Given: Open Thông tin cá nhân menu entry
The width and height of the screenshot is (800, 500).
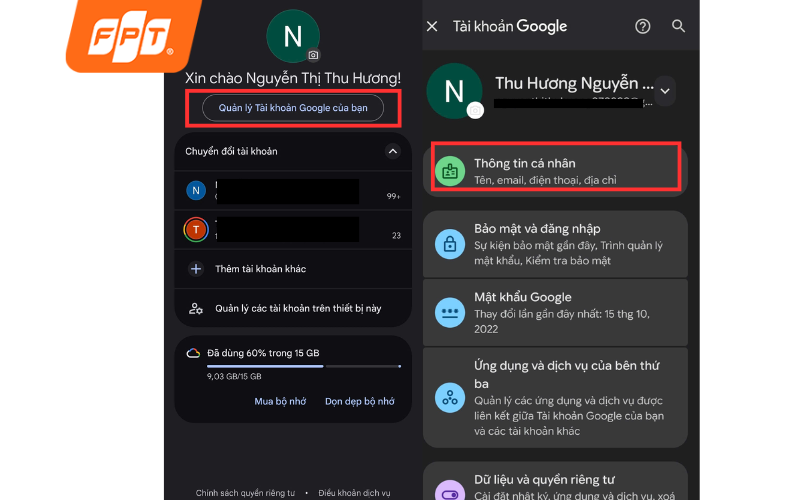Looking at the screenshot, I should click(x=555, y=170).
